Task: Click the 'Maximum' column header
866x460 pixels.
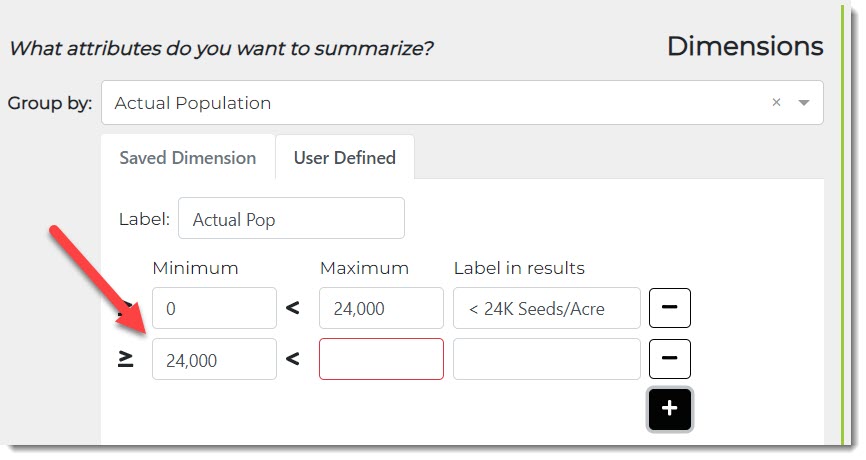Action: (364, 268)
